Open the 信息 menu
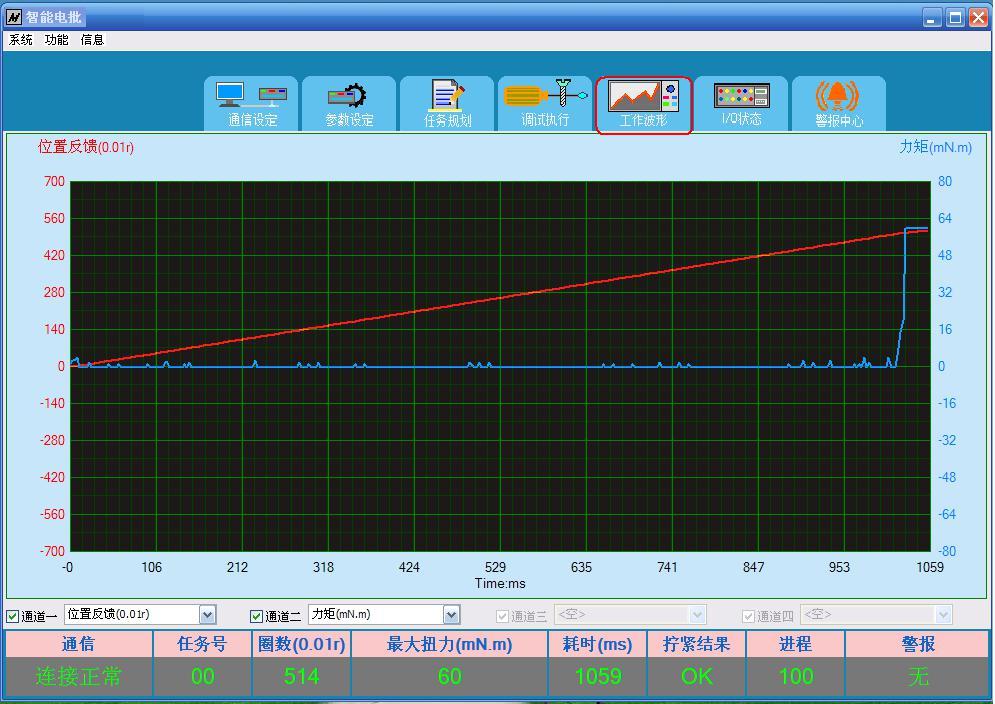The image size is (995, 704). tap(92, 40)
